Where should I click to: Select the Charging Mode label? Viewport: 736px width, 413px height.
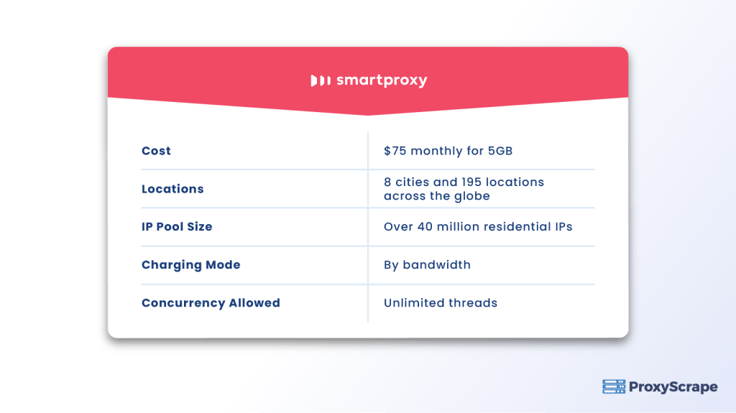pos(191,265)
